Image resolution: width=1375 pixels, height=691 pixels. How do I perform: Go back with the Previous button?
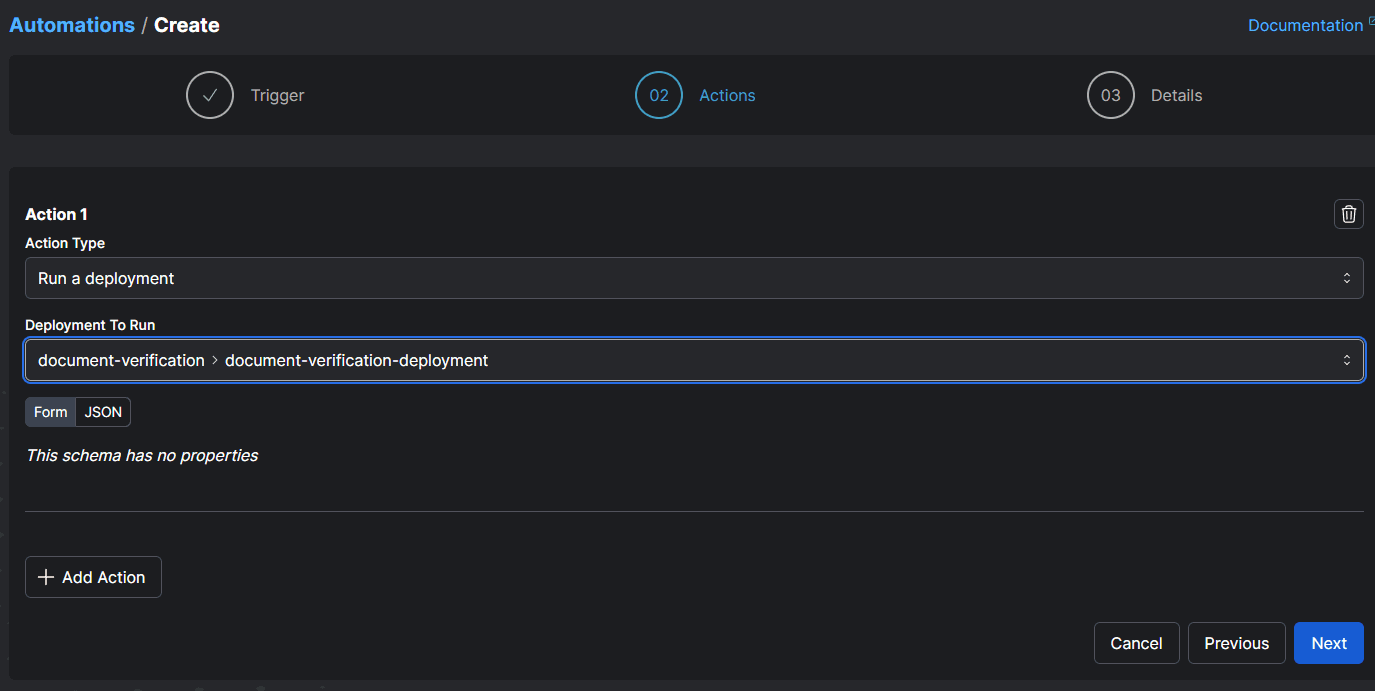click(x=1236, y=643)
